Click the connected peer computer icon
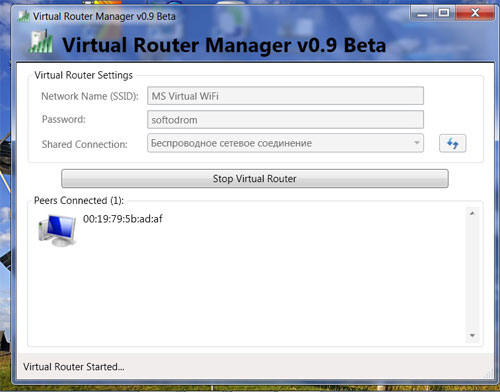Viewport: 500px width, 392px height. tap(57, 230)
